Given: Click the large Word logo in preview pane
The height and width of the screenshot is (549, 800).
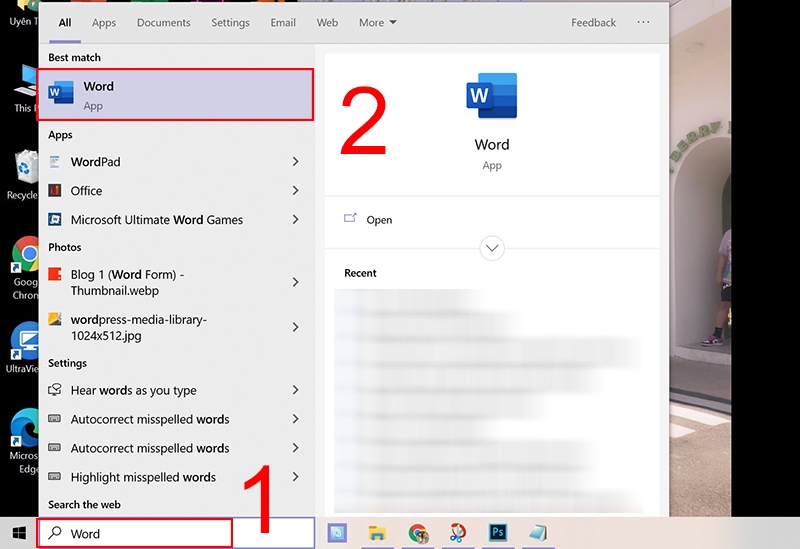Looking at the screenshot, I should [491, 95].
